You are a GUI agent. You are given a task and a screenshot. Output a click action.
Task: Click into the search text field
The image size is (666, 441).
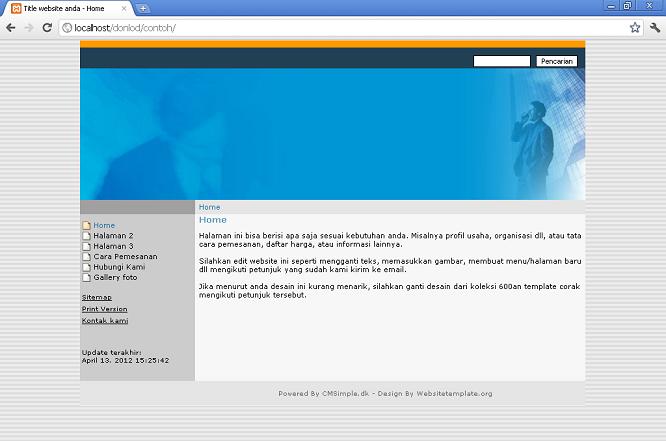[x=502, y=61]
